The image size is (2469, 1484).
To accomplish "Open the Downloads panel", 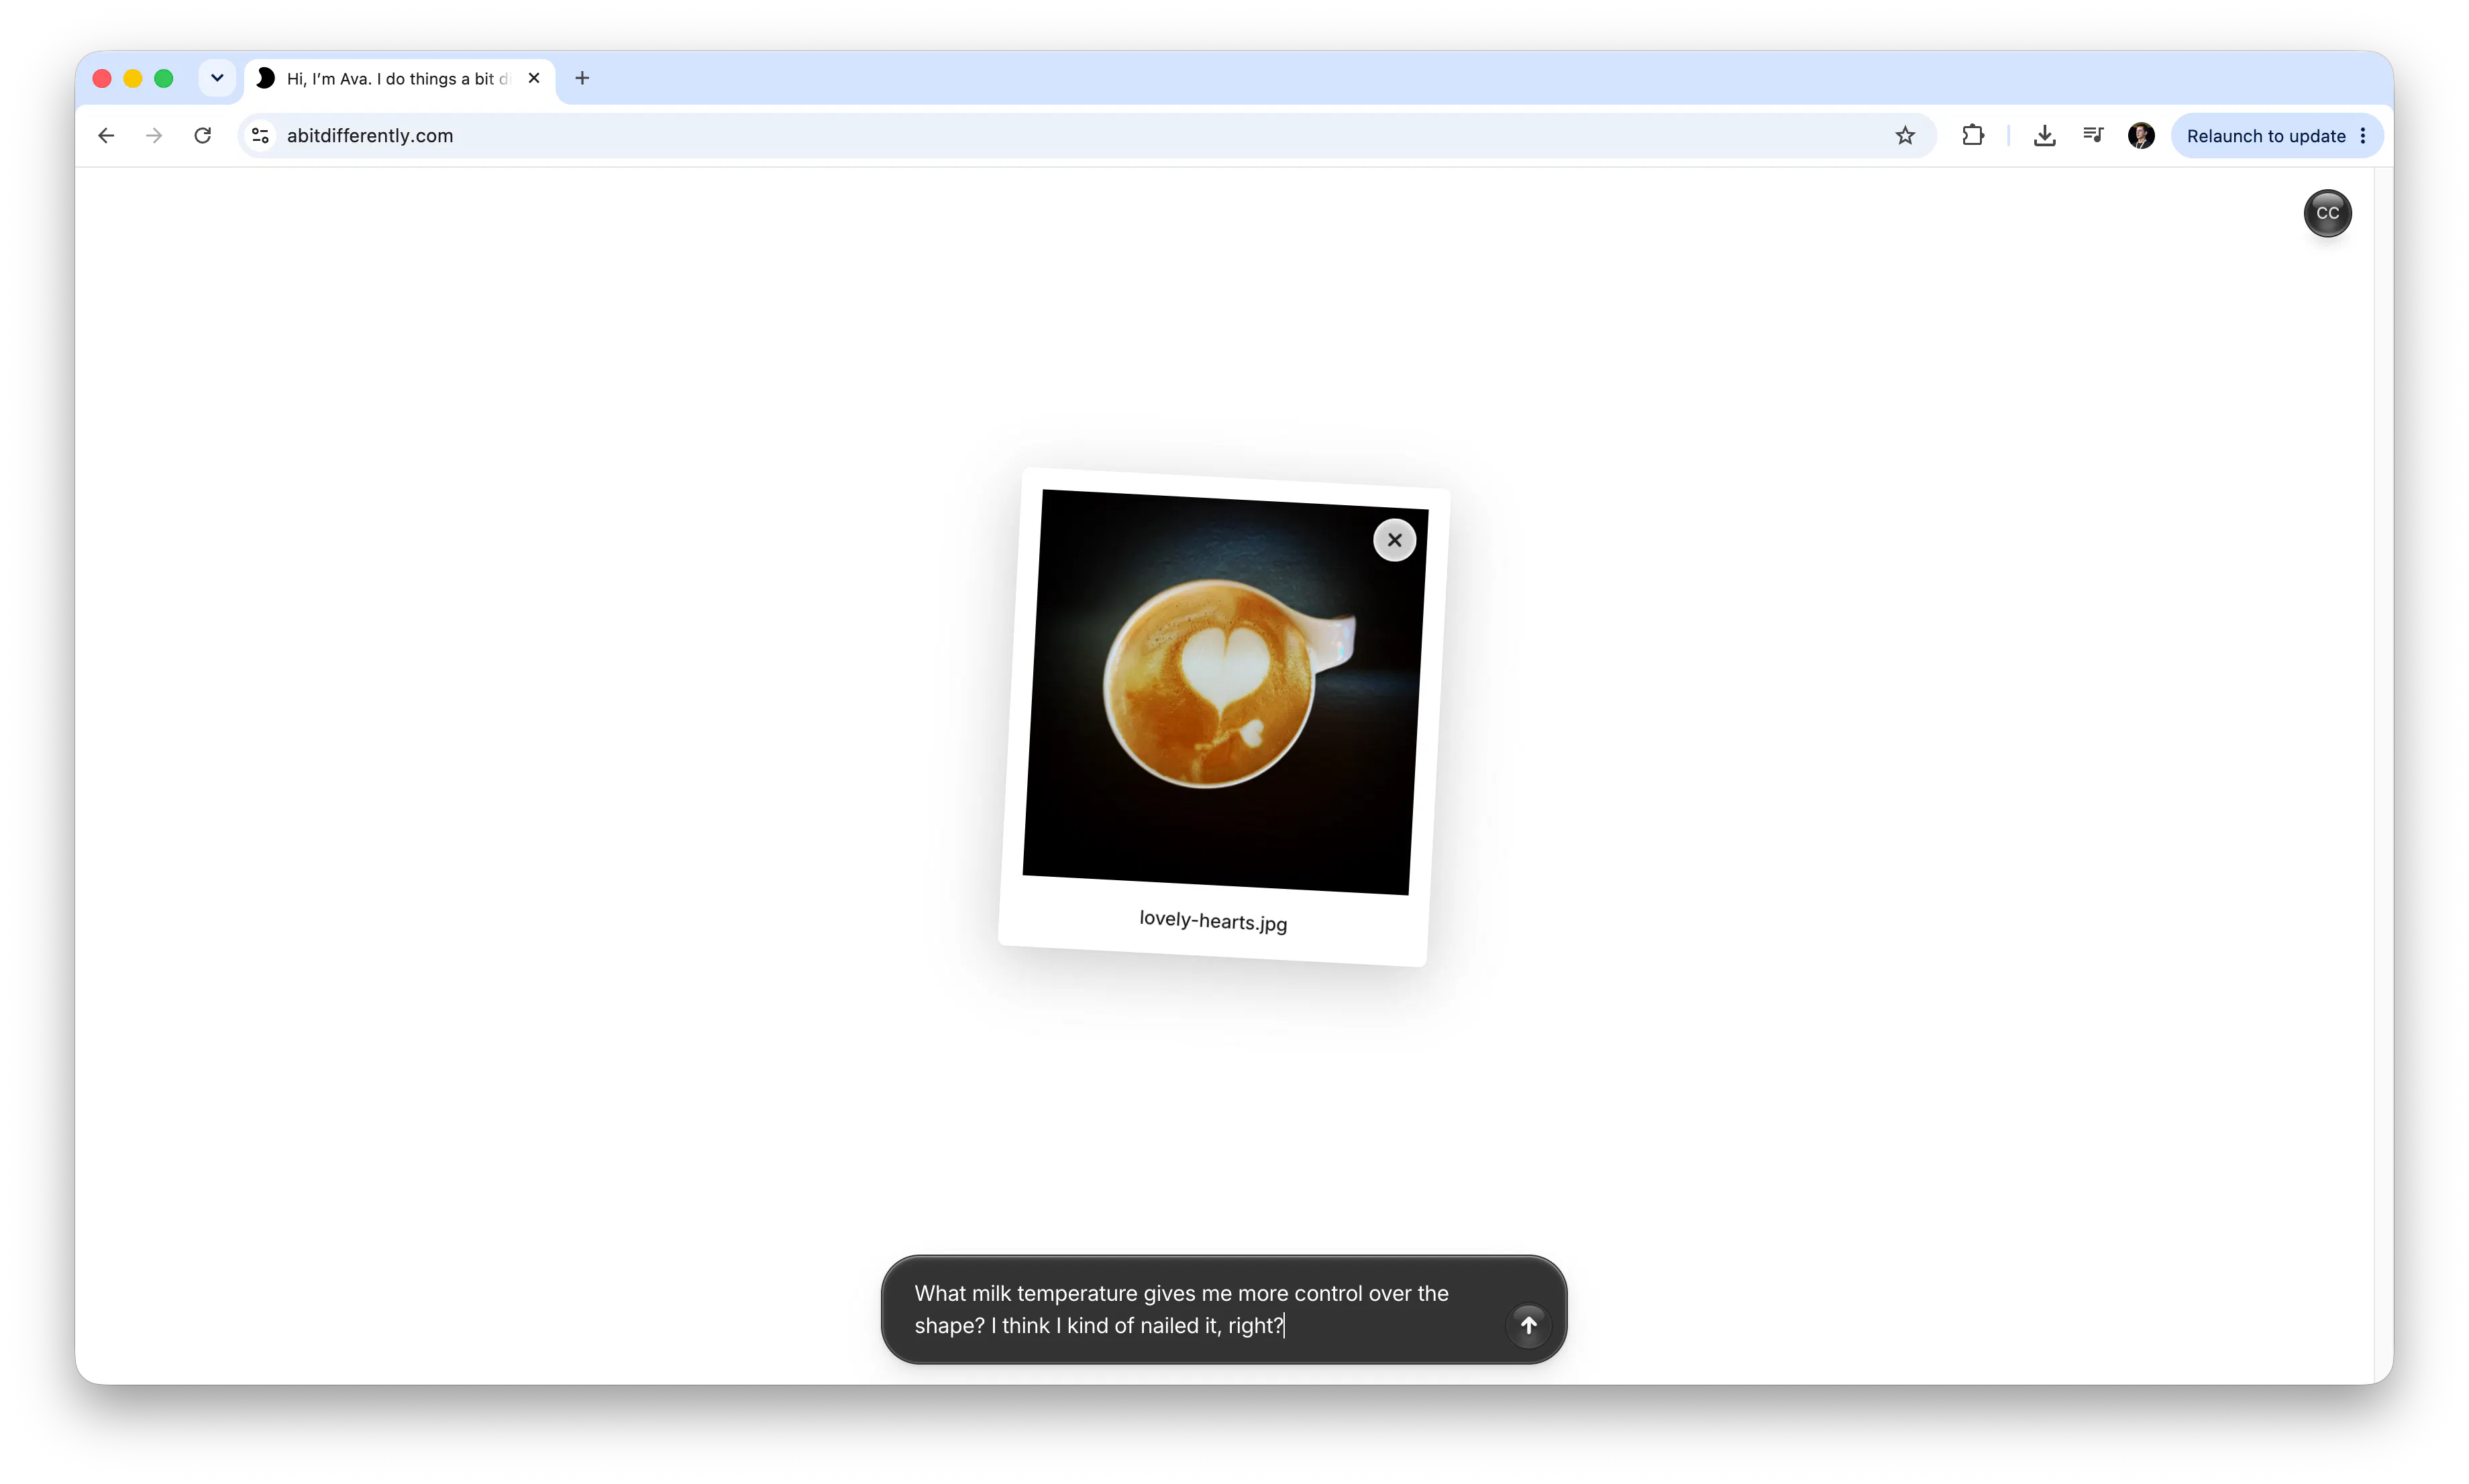I will tap(2044, 135).
